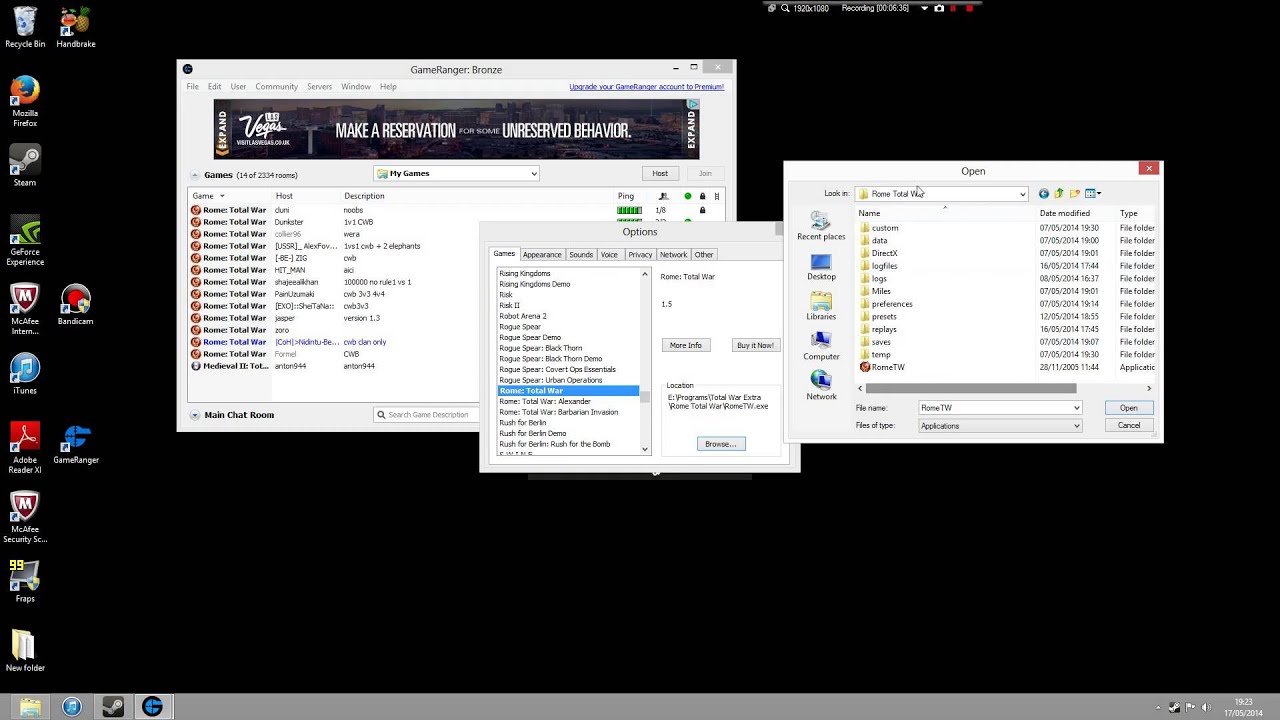The height and width of the screenshot is (720, 1280).
Task: Select Adobe Reader XI desktop icon
Action: click(25, 447)
